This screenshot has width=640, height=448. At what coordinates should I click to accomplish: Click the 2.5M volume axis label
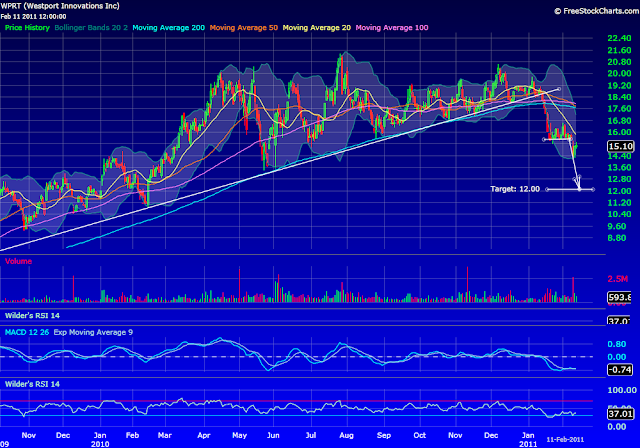618,279
